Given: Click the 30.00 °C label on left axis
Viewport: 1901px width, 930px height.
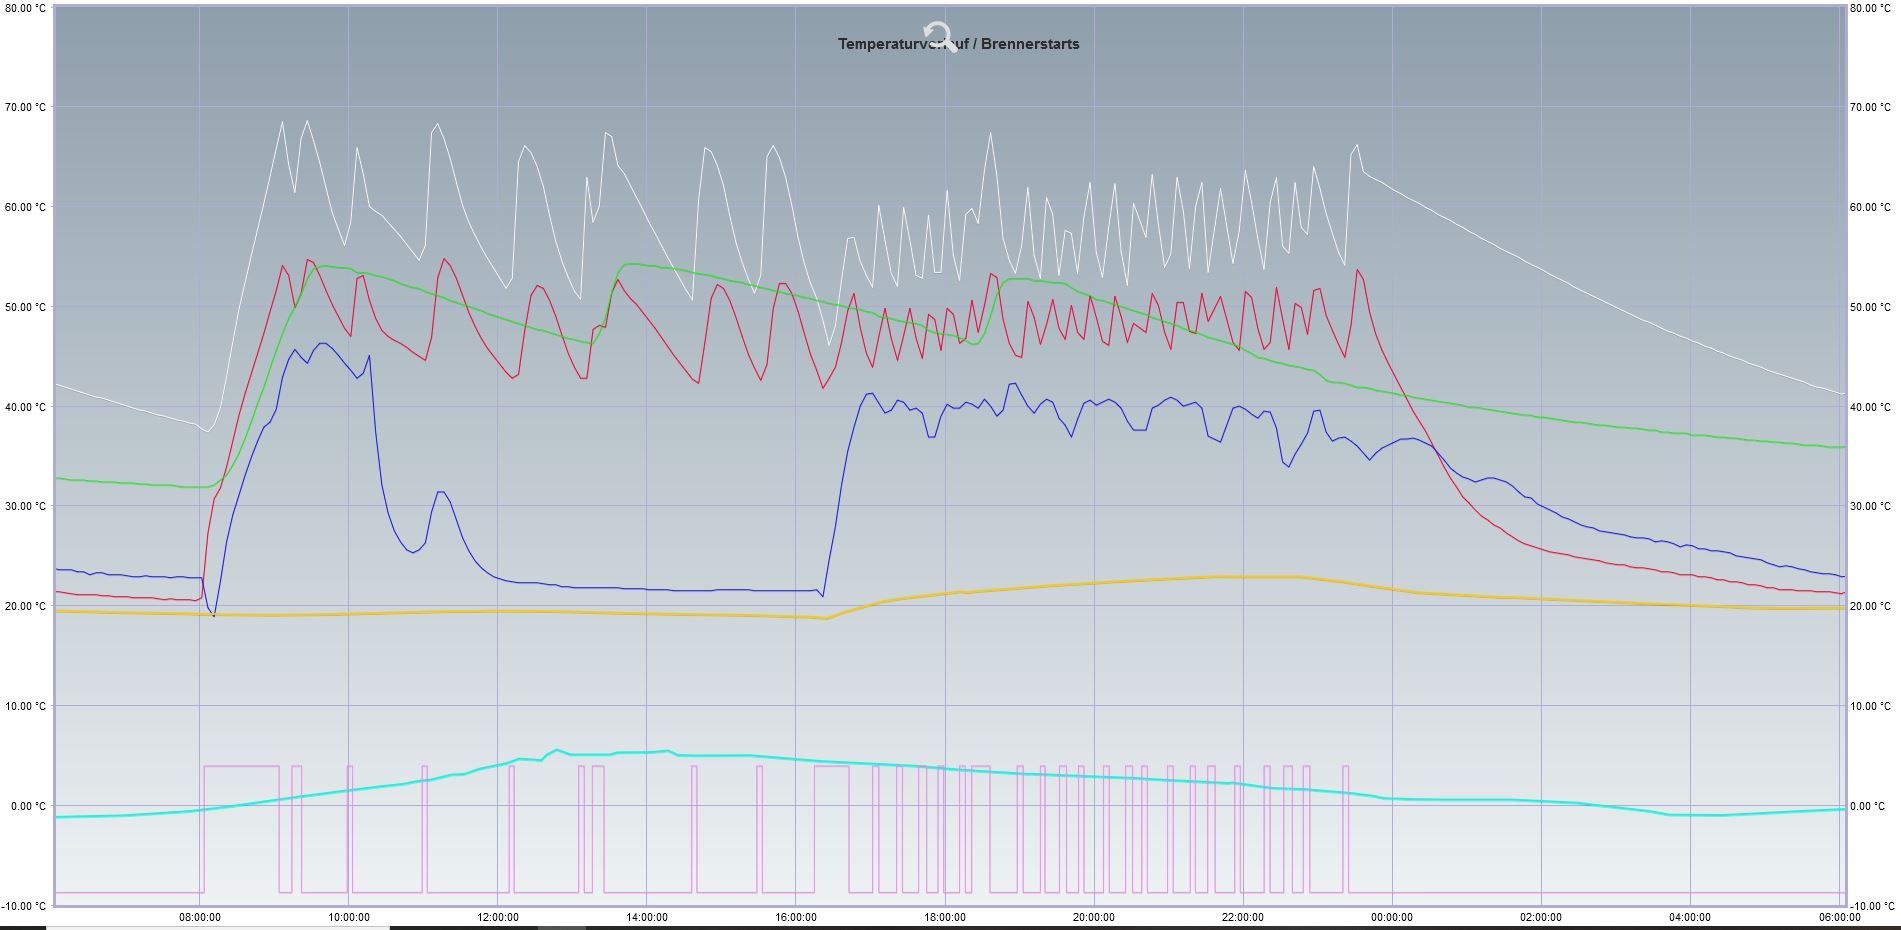Looking at the screenshot, I should click(25, 506).
